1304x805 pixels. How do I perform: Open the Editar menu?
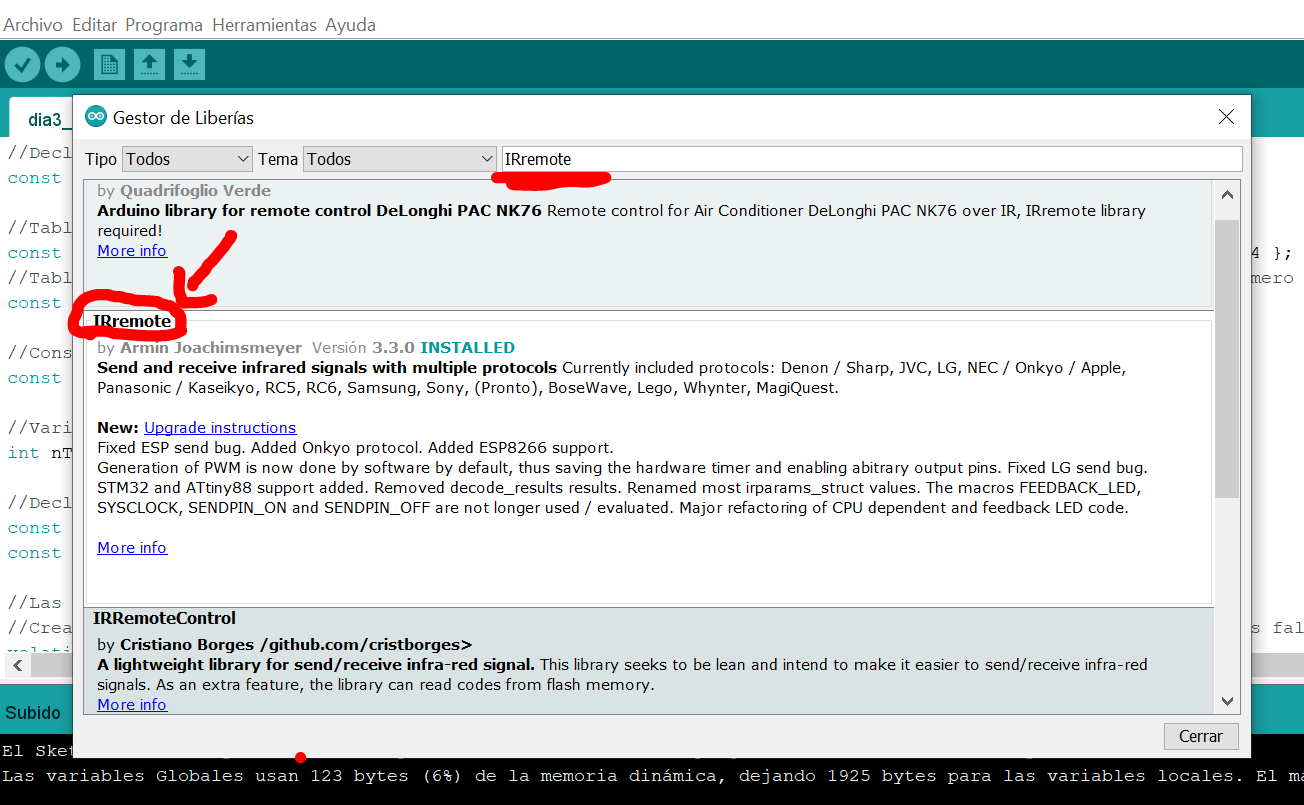click(x=94, y=25)
